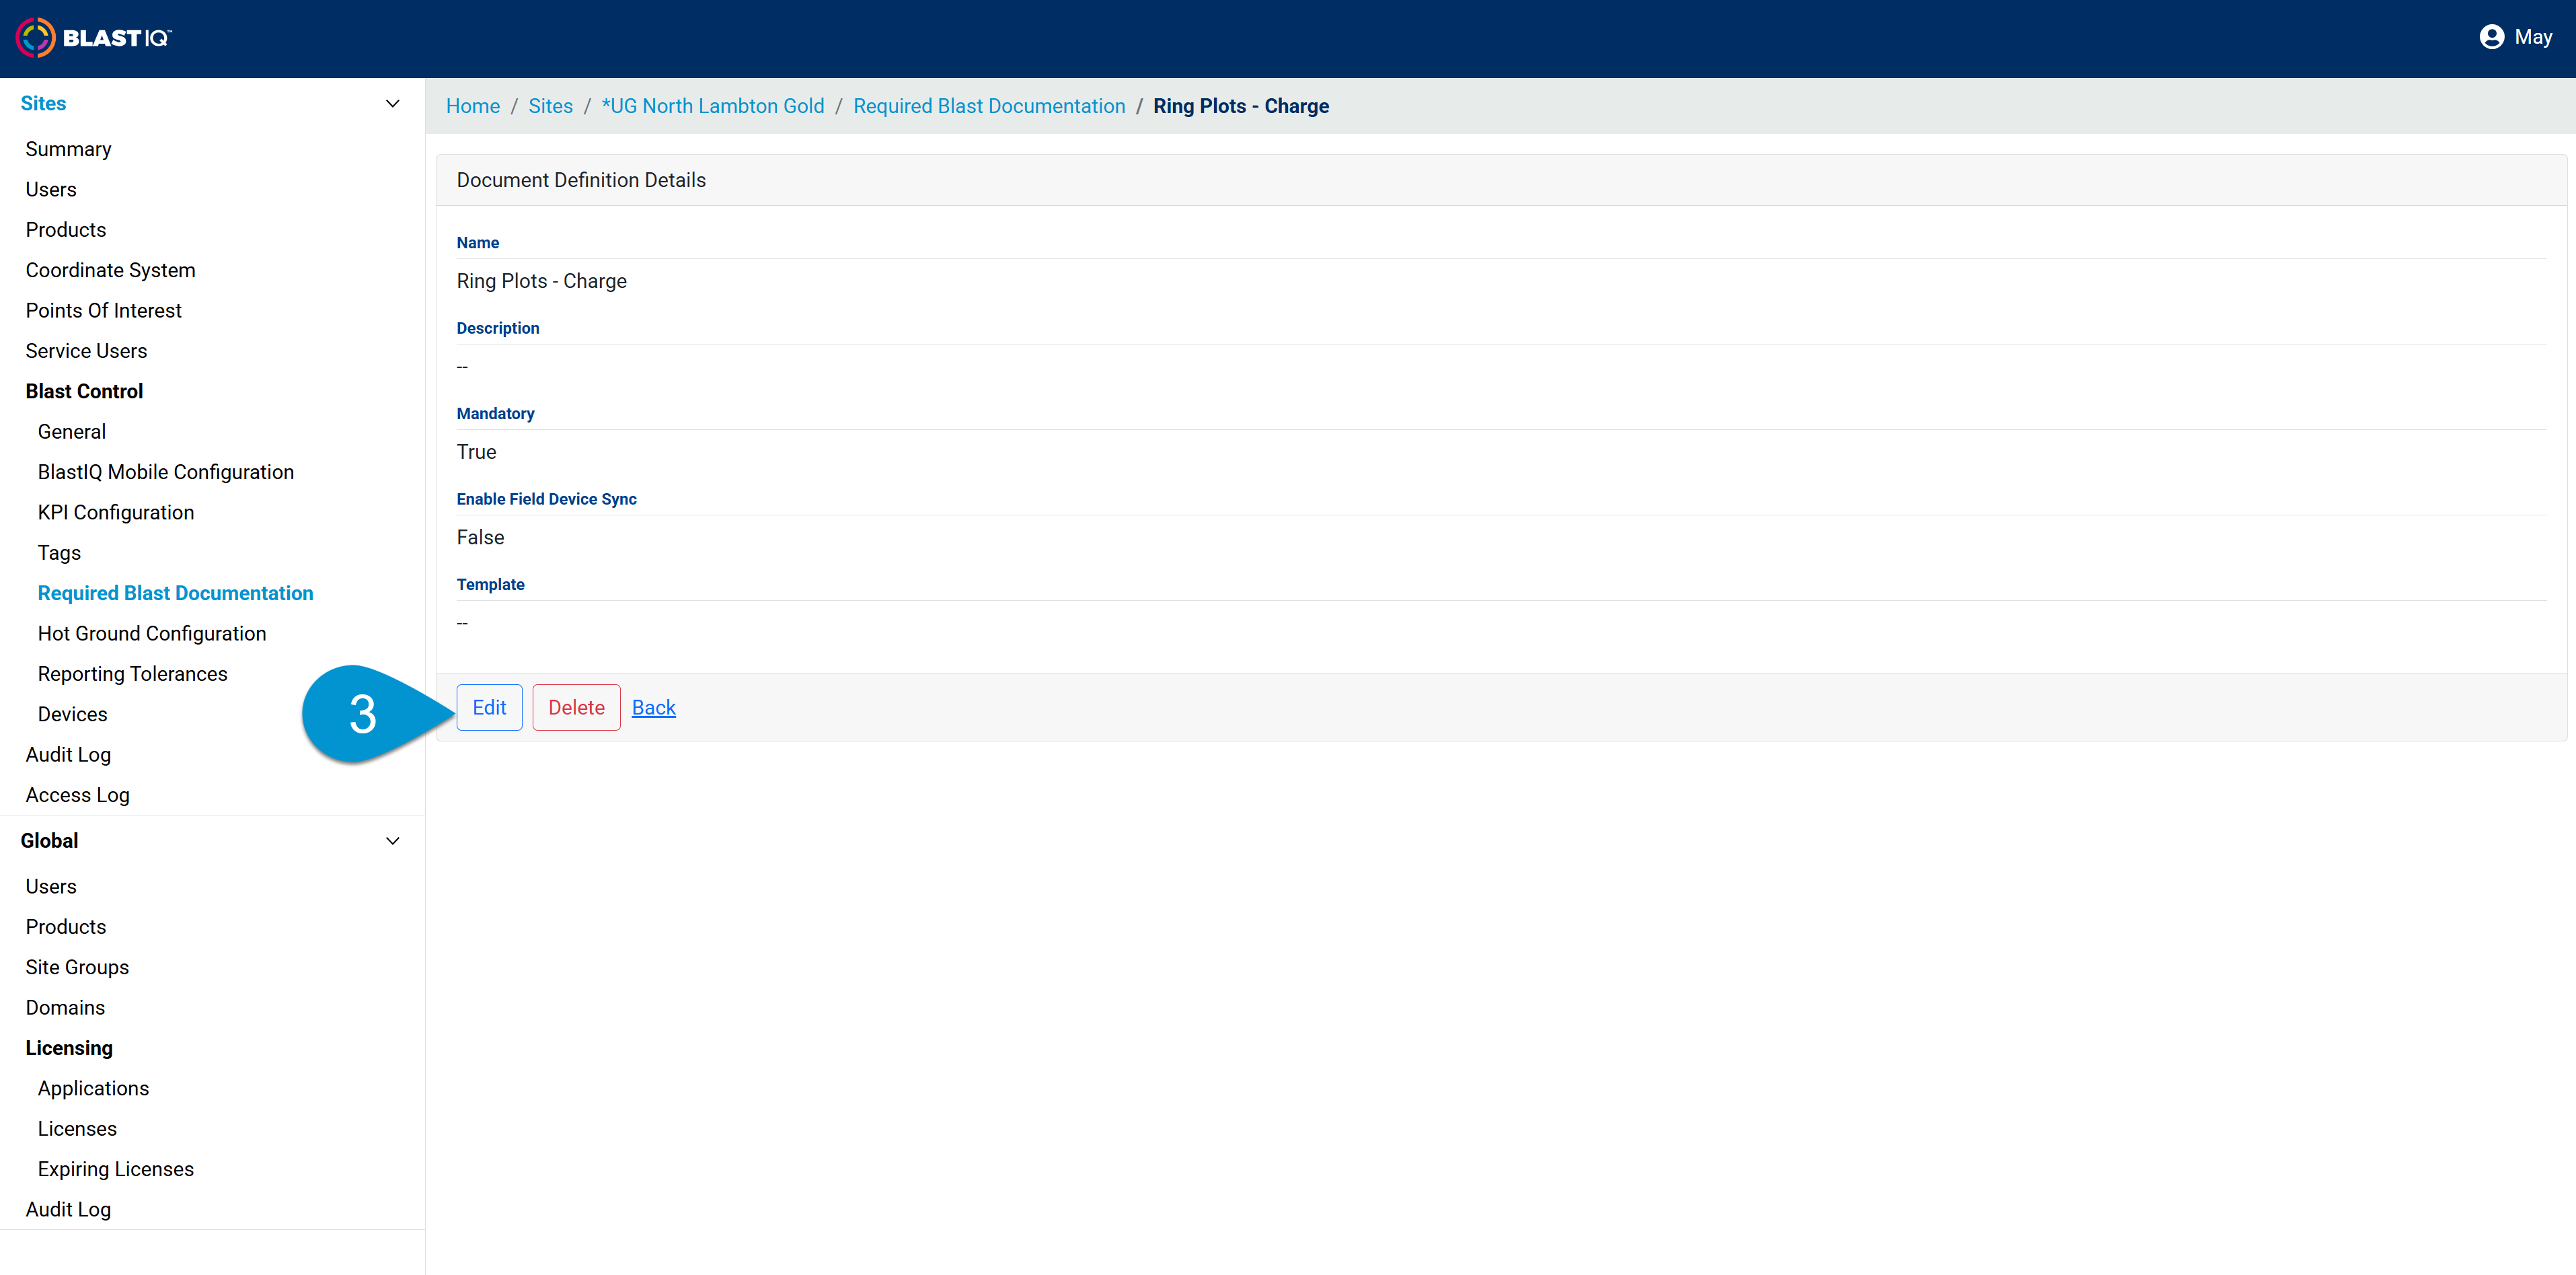This screenshot has width=2576, height=1275.
Task: Click the Name value Ring Plots - Charge
Action: tap(542, 281)
